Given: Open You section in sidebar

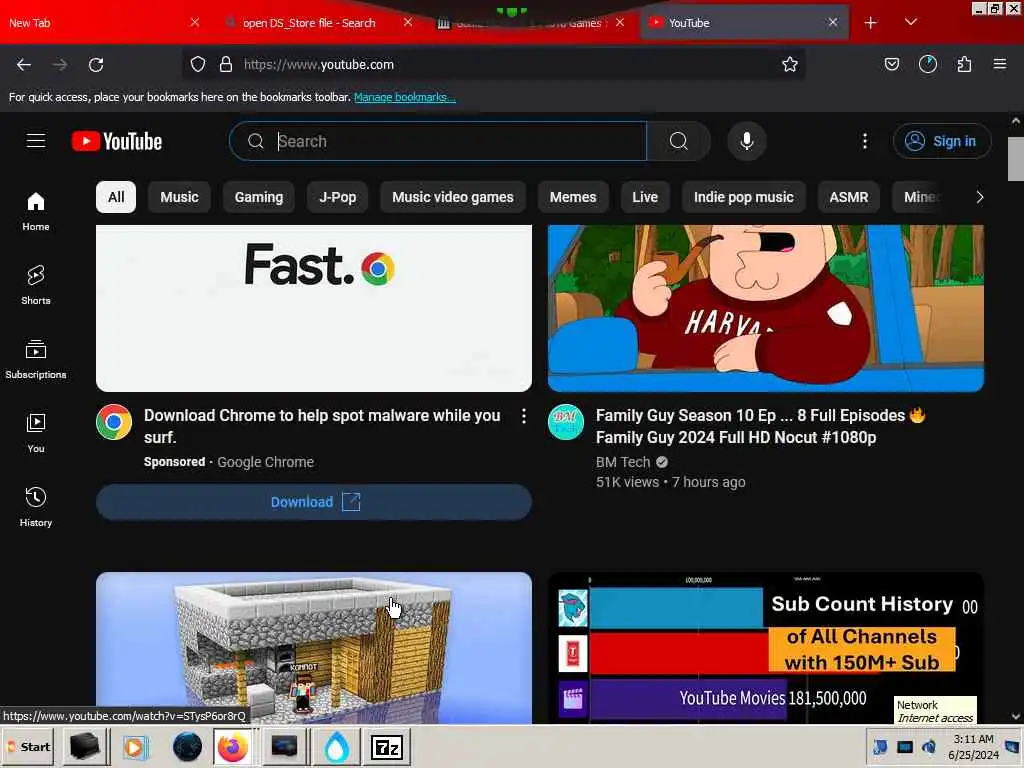Looking at the screenshot, I should [x=36, y=433].
